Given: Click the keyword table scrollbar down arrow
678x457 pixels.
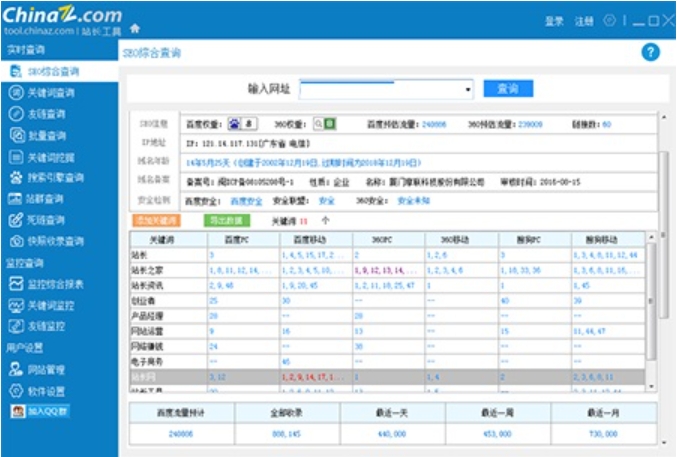Looking at the screenshot, I should (651, 387).
